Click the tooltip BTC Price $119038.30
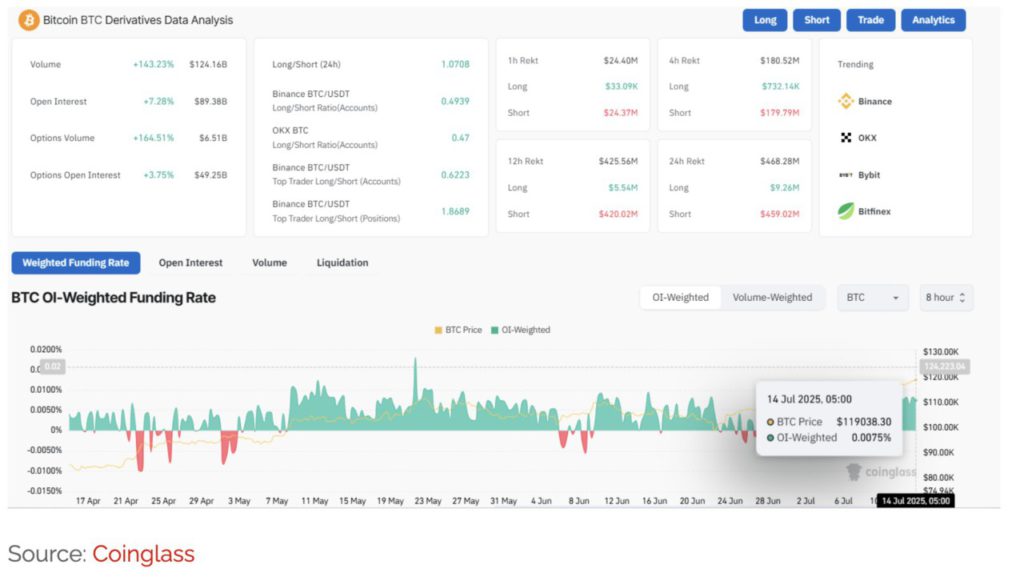Viewport: 1024px width, 577px height. 863,422
